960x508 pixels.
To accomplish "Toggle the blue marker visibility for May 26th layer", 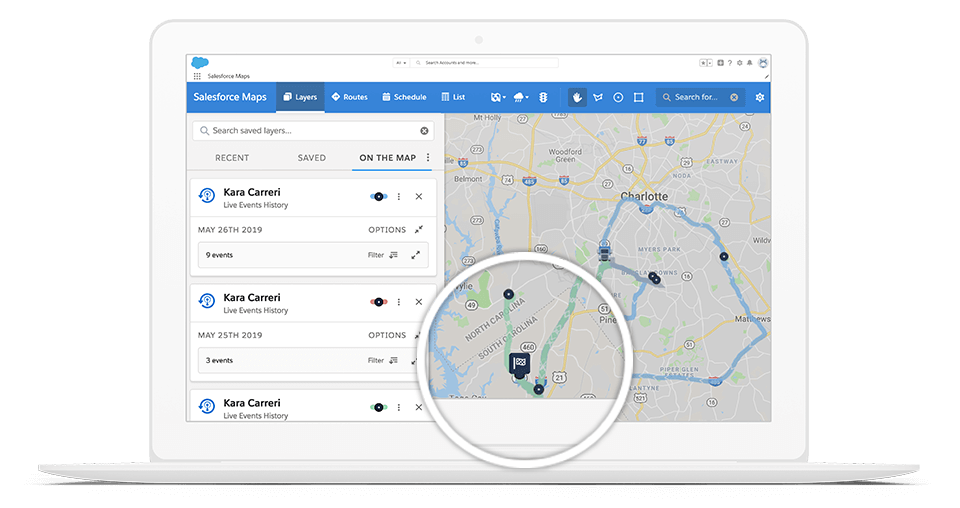I will (x=379, y=196).
